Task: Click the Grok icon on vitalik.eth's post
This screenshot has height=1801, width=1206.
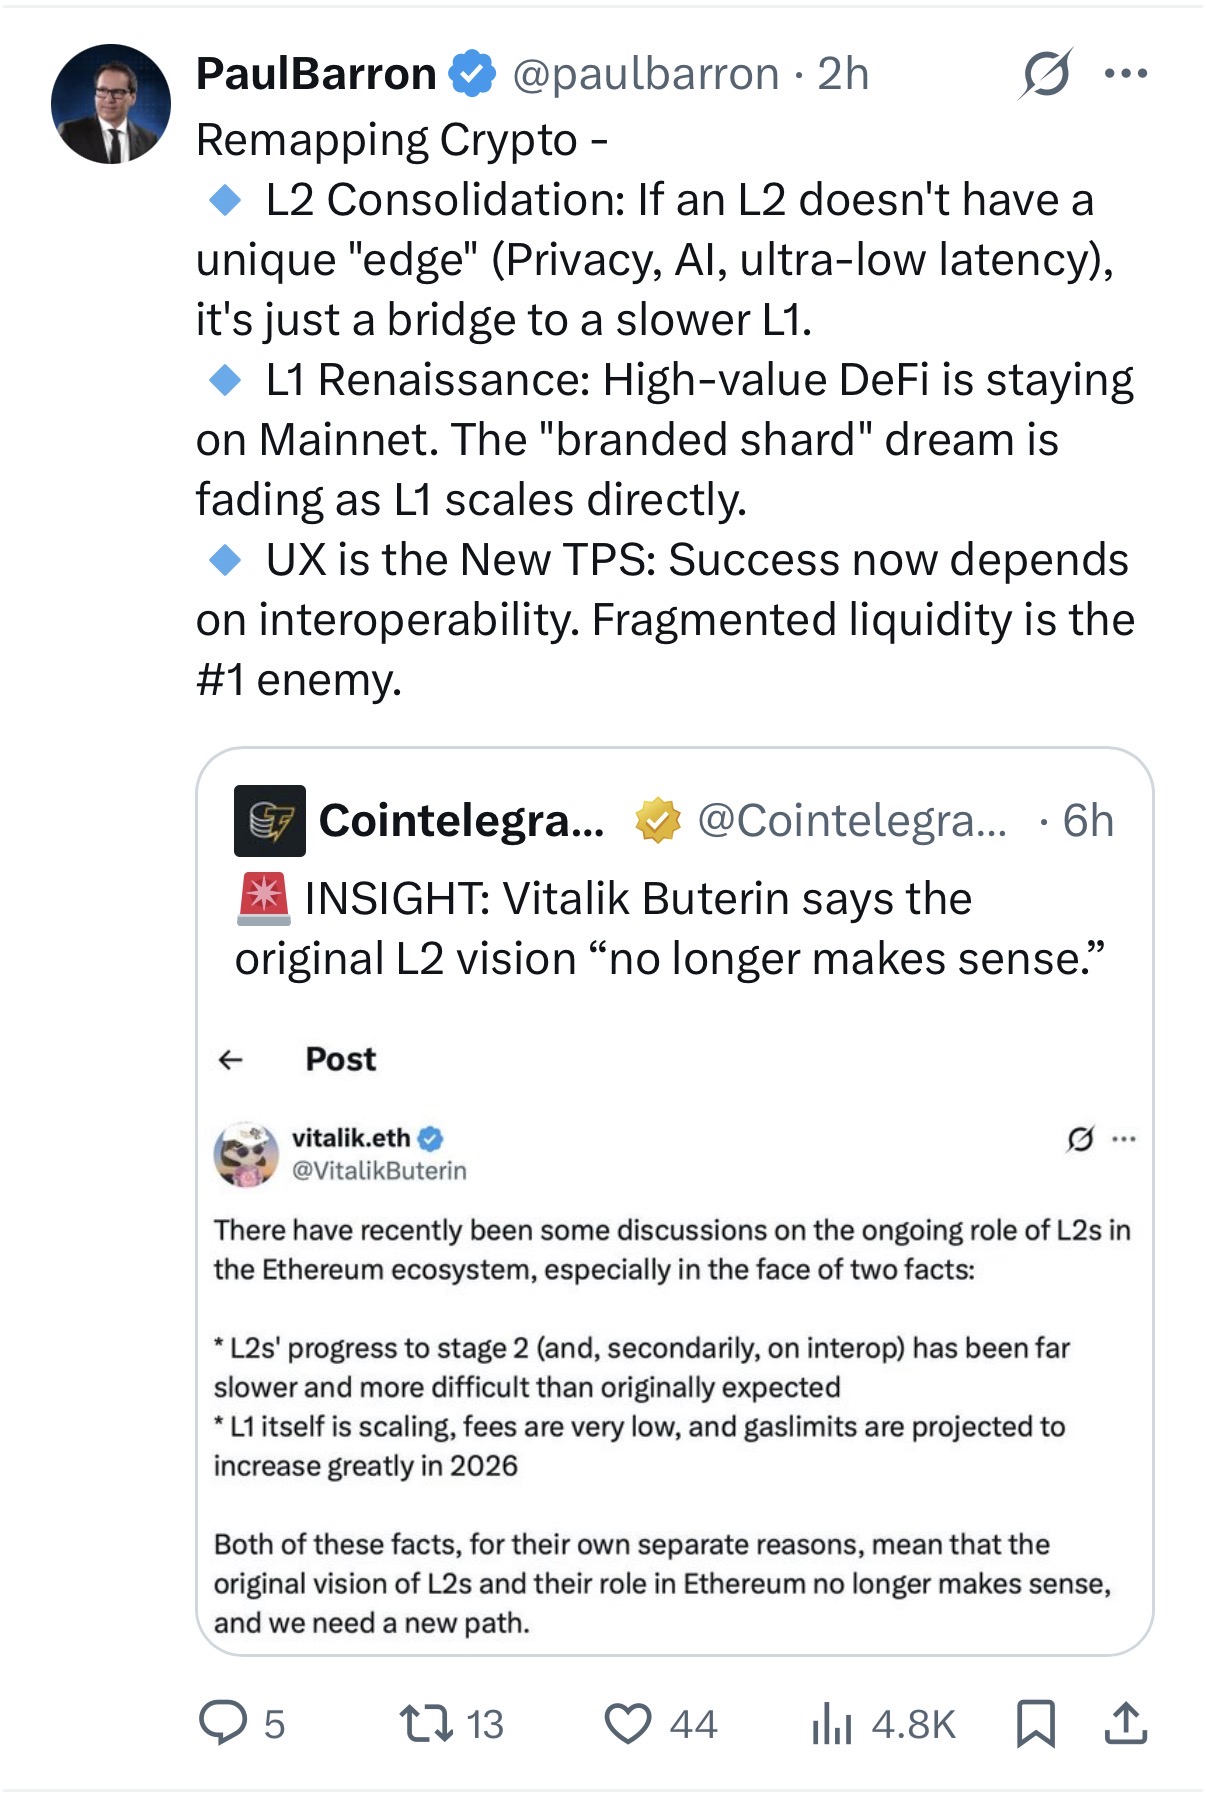Action: (1080, 1139)
